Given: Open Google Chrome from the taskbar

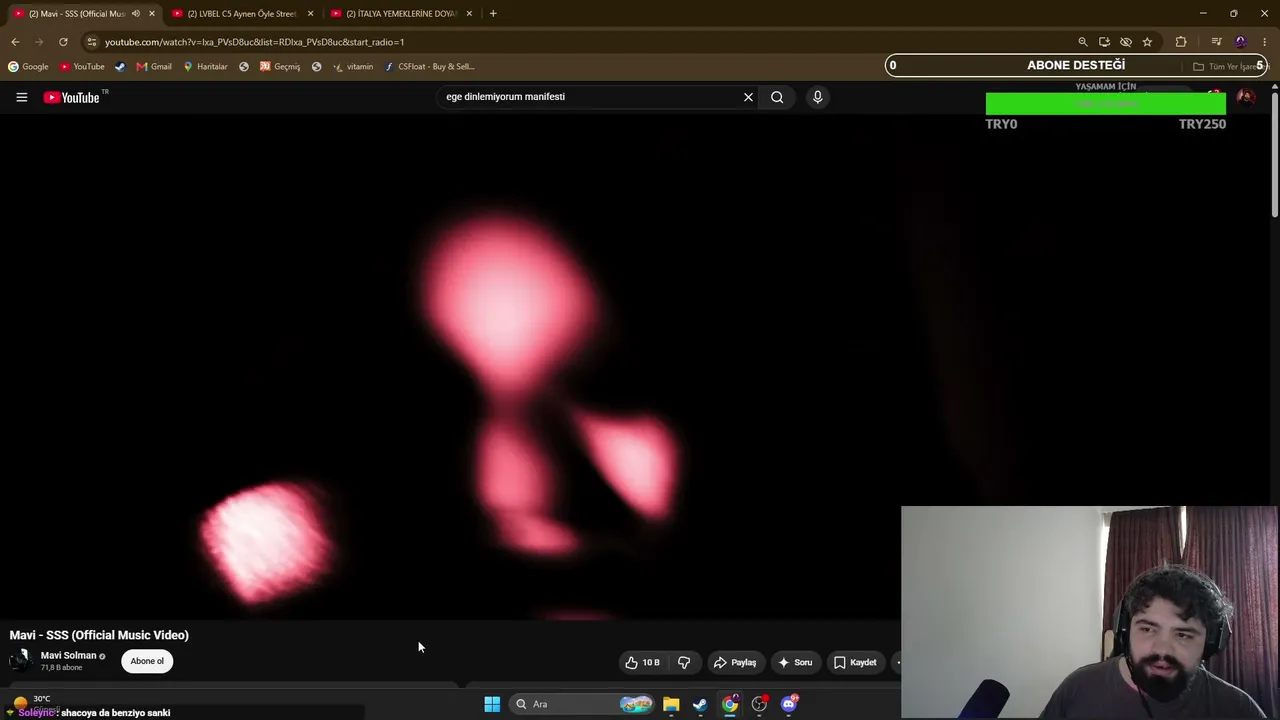Looking at the screenshot, I should click(x=730, y=704).
